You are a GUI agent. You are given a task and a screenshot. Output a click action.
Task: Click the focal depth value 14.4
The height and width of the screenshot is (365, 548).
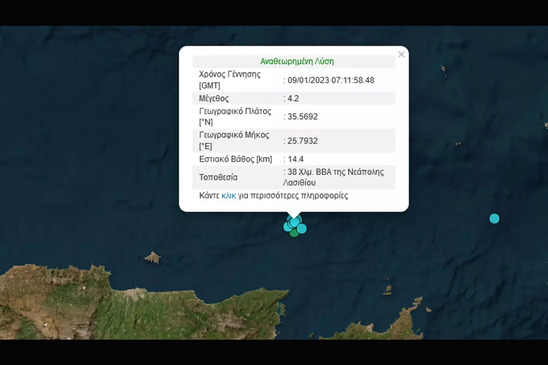click(296, 159)
